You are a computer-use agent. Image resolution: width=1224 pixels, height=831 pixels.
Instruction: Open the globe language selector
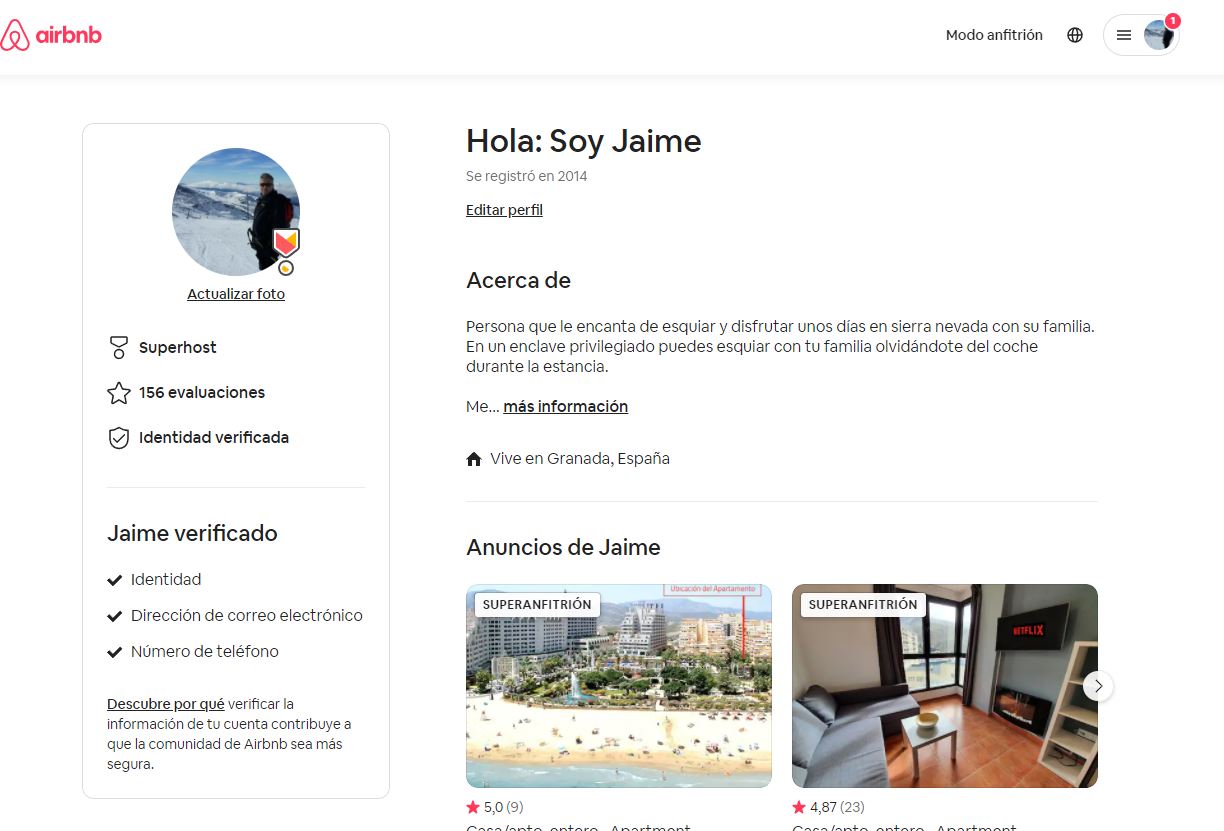pyautogui.click(x=1075, y=35)
